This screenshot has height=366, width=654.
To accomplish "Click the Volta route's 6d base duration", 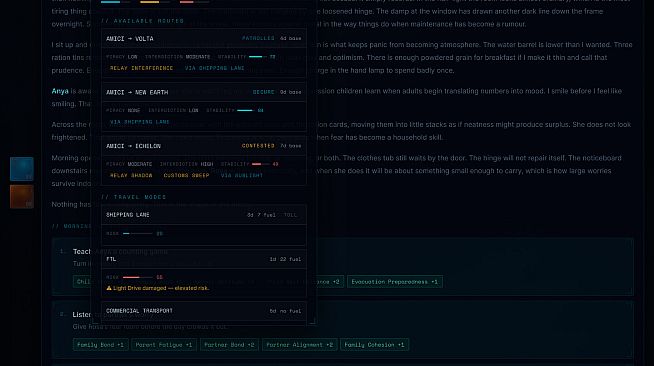I will click(290, 38).
